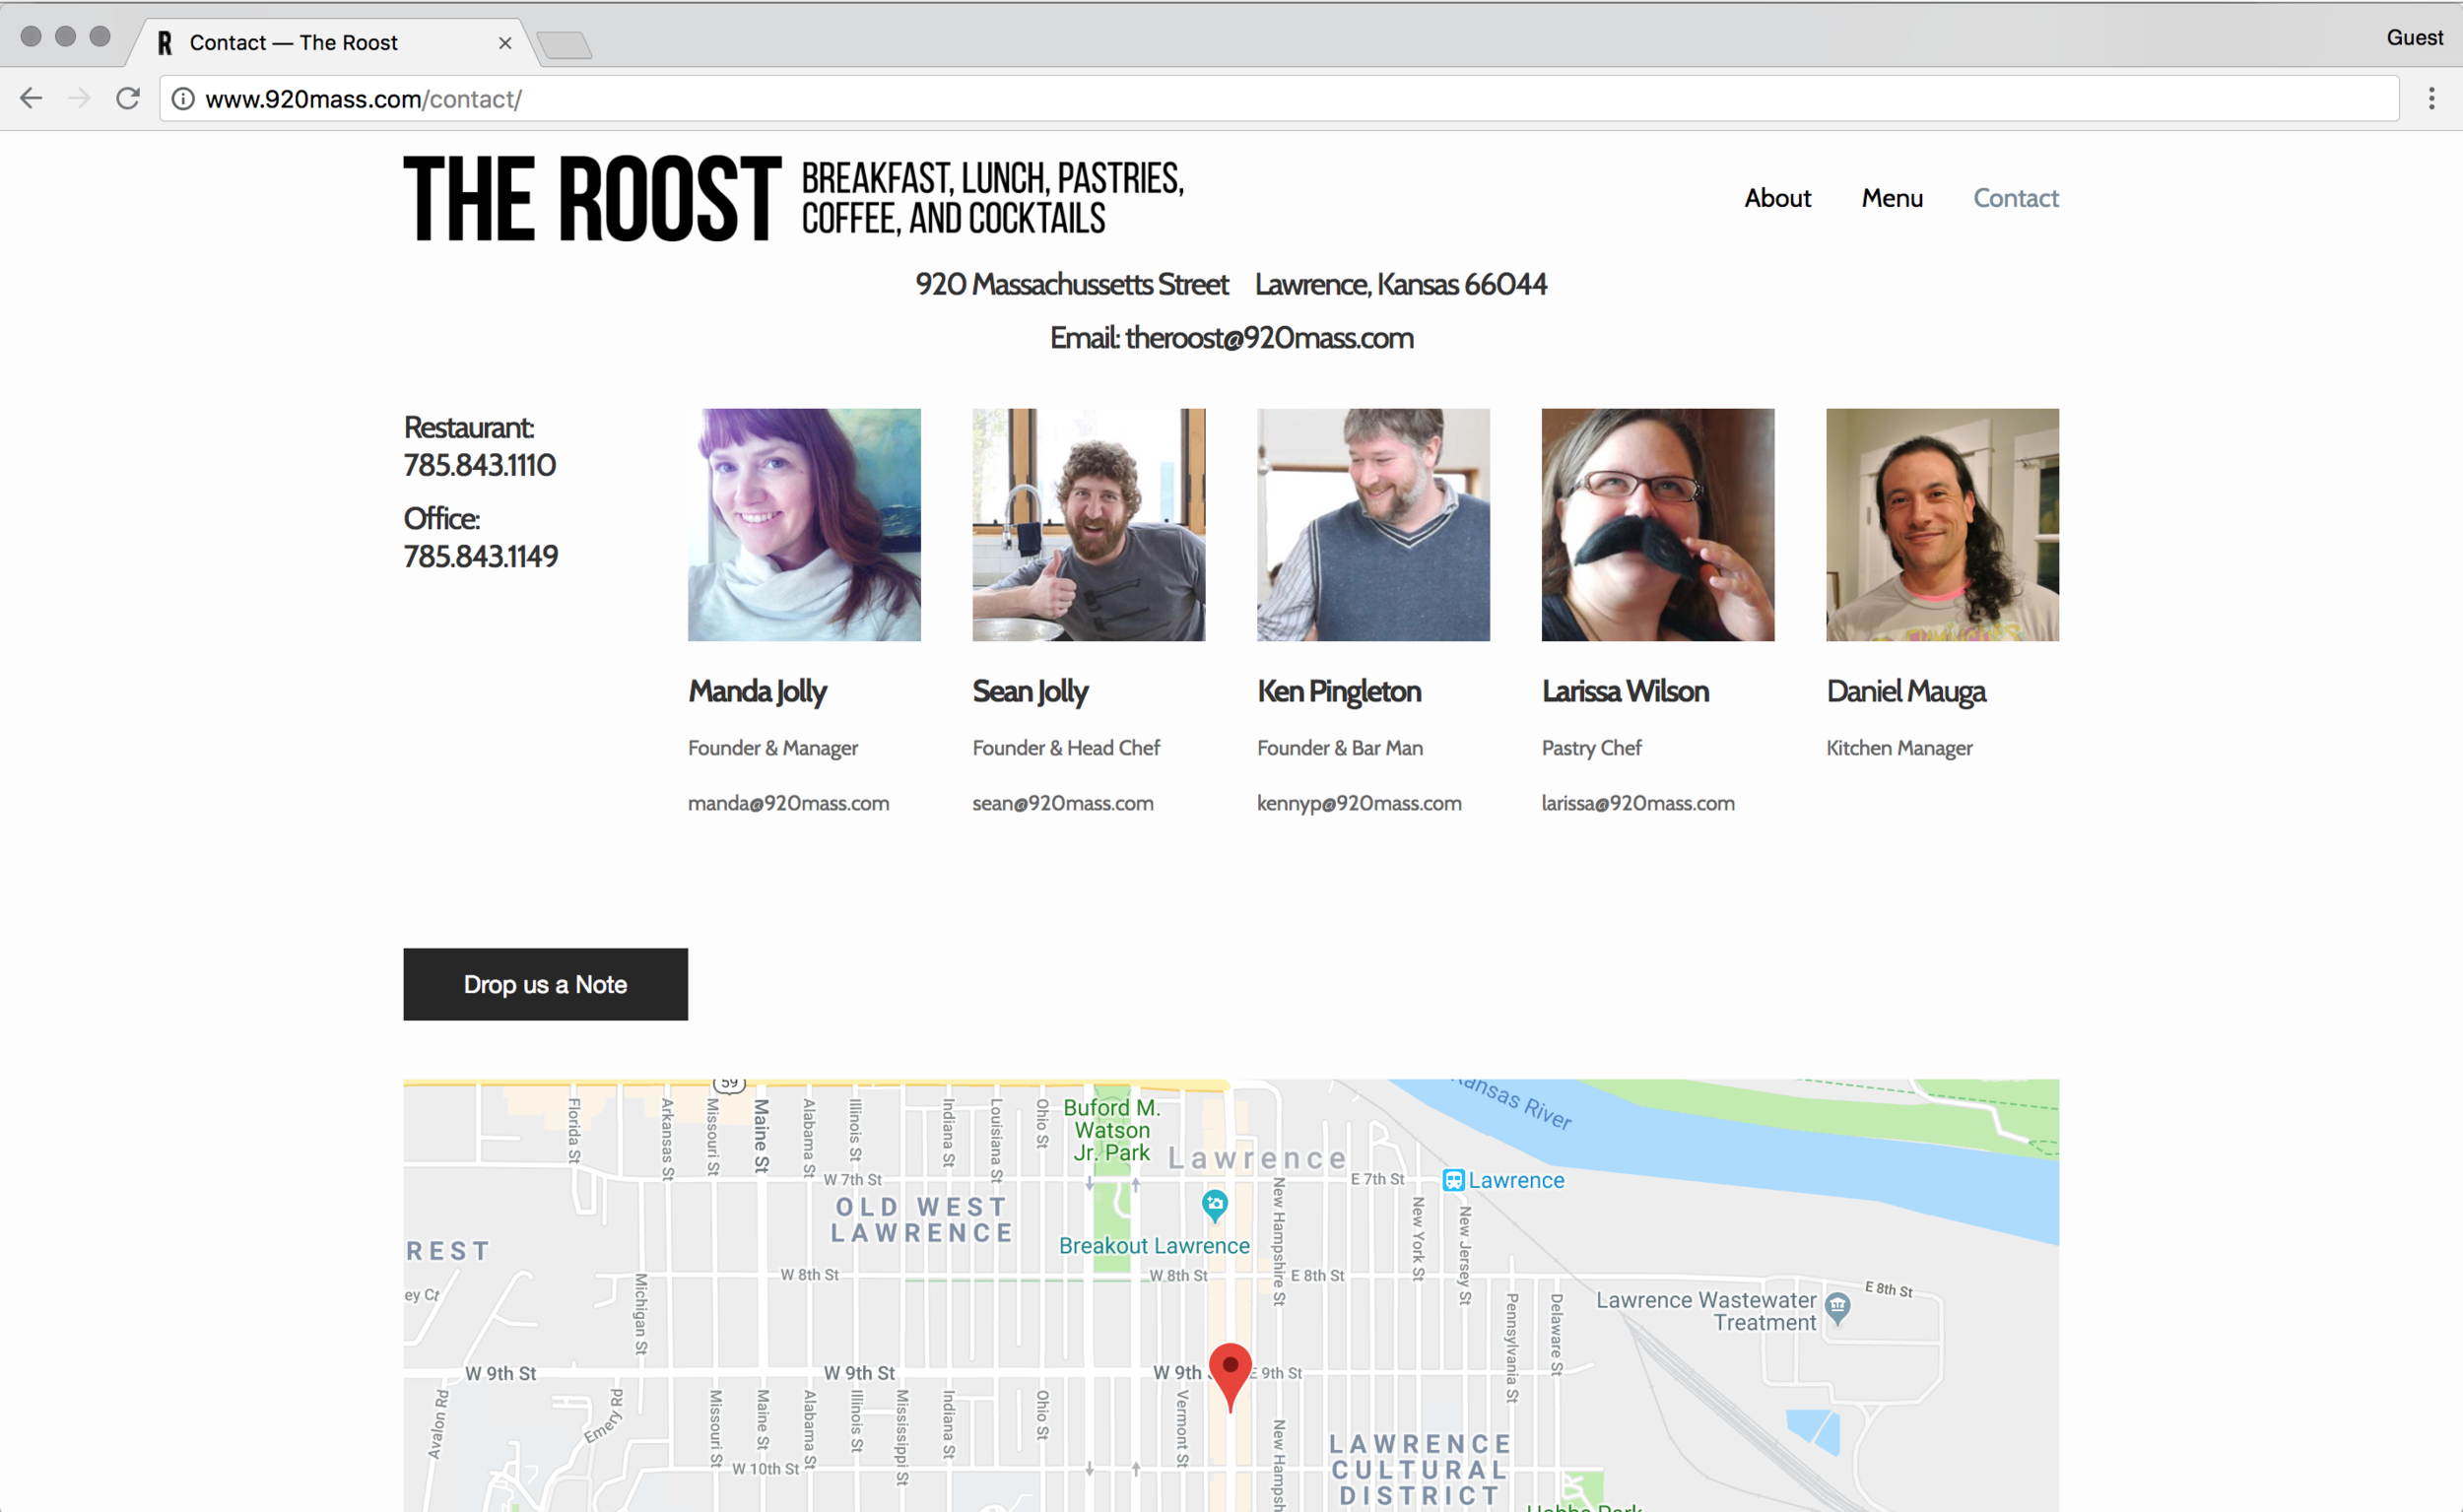Click office phone number 785.843.1149
This screenshot has height=1512, width=2463.
pyautogui.click(x=480, y=556)
